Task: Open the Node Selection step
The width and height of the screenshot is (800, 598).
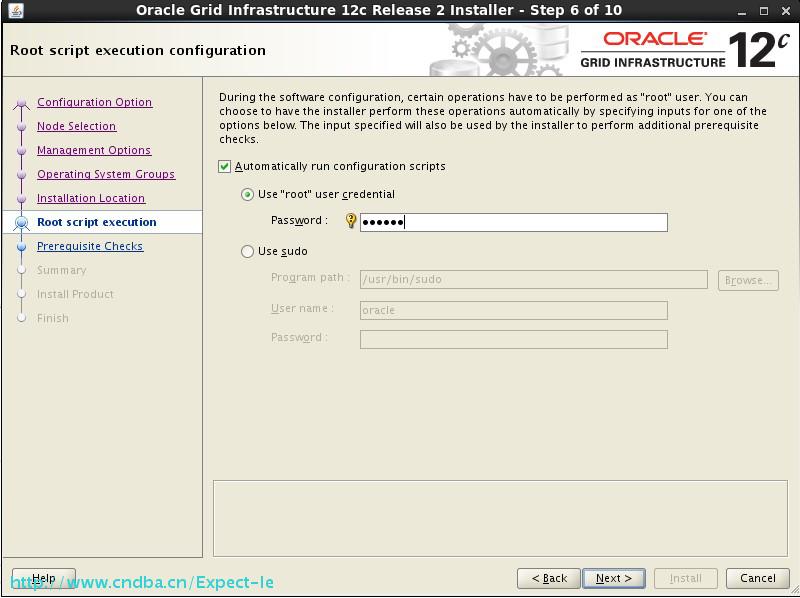Action: [77, 126]
